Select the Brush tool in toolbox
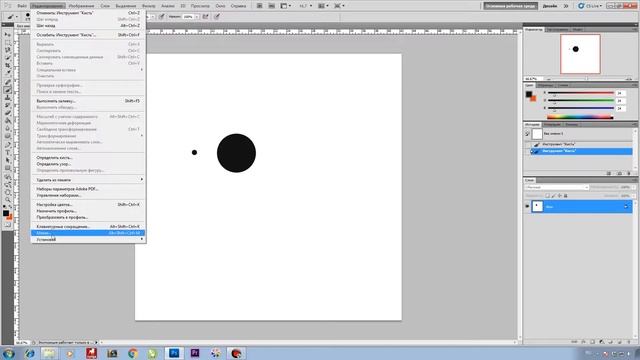640x360 pixels. (8, 90)
